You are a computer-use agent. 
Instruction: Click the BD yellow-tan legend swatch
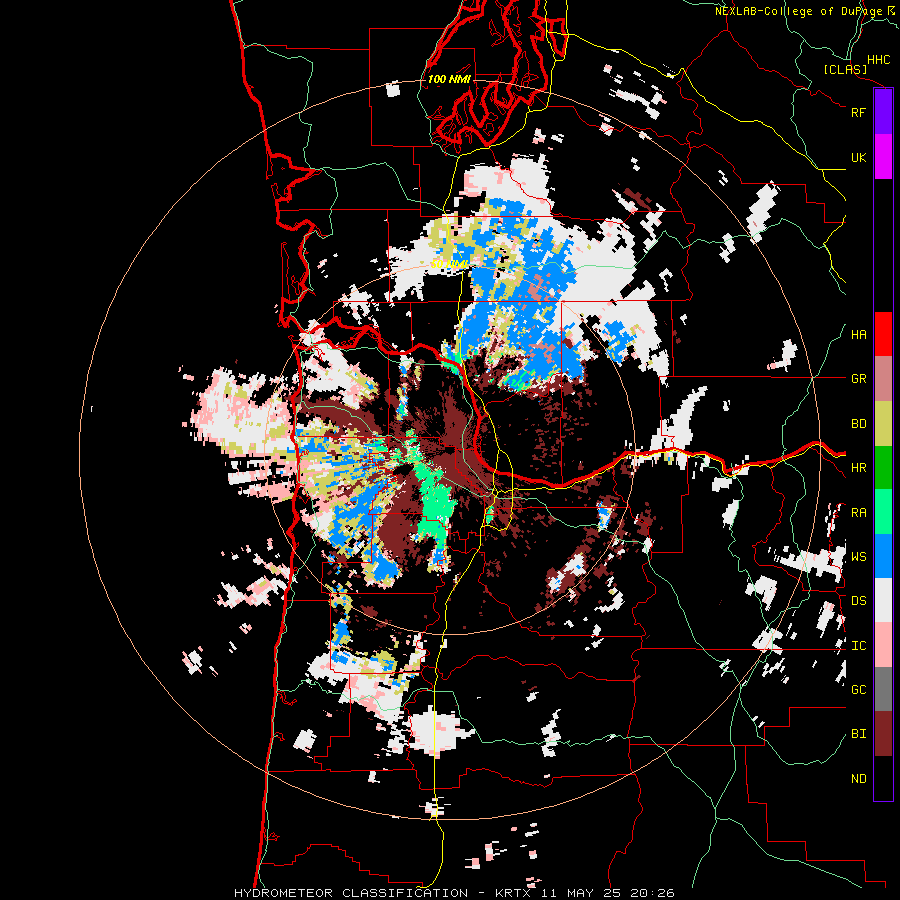coord(883,424)
